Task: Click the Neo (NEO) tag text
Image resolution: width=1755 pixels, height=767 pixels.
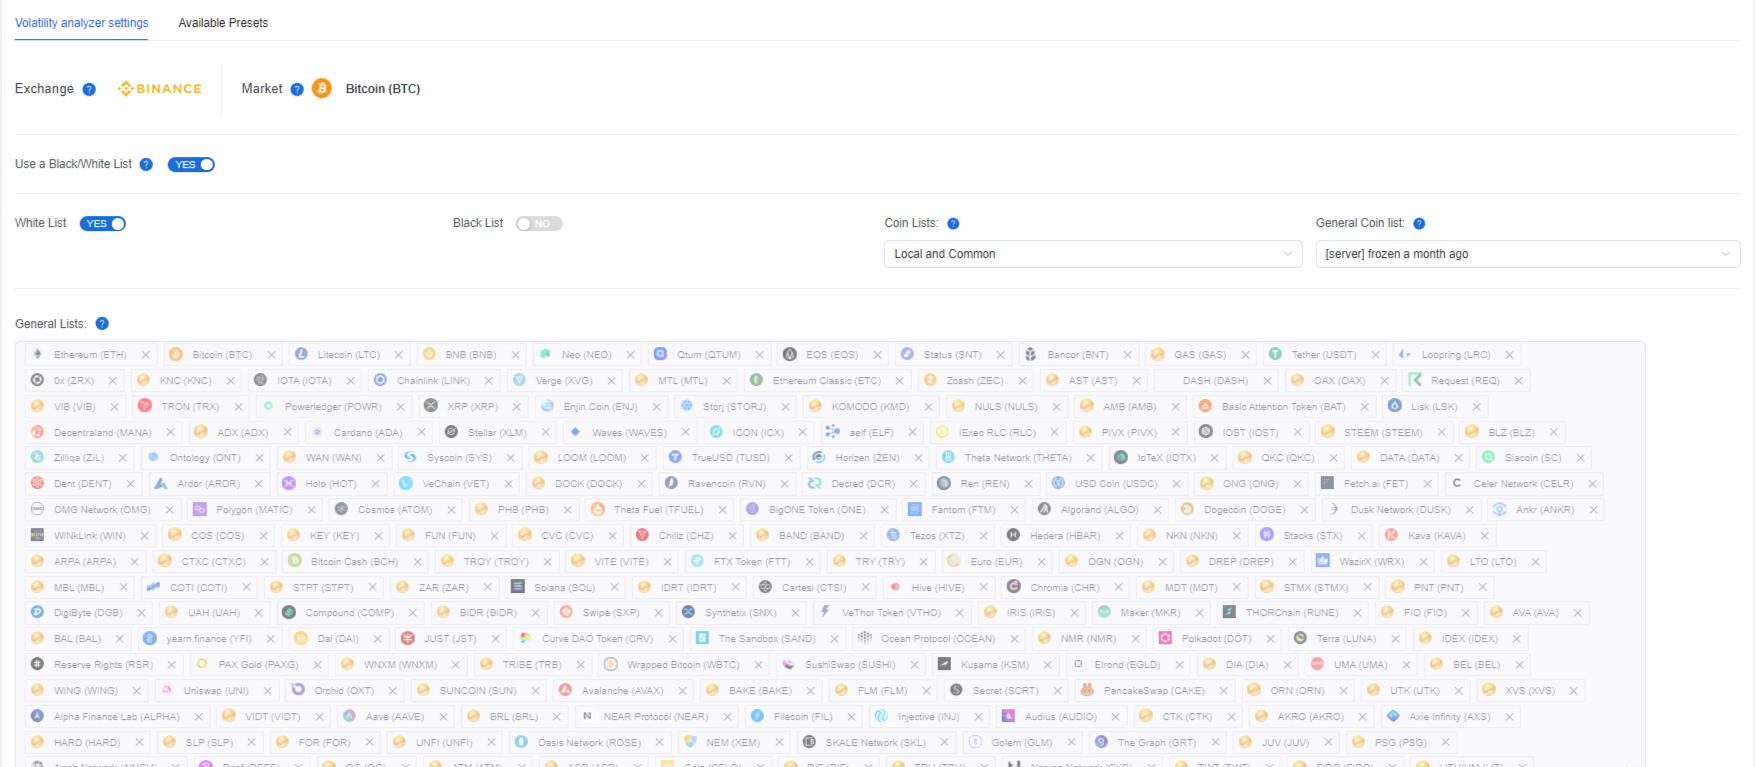Action: point(586,355)
